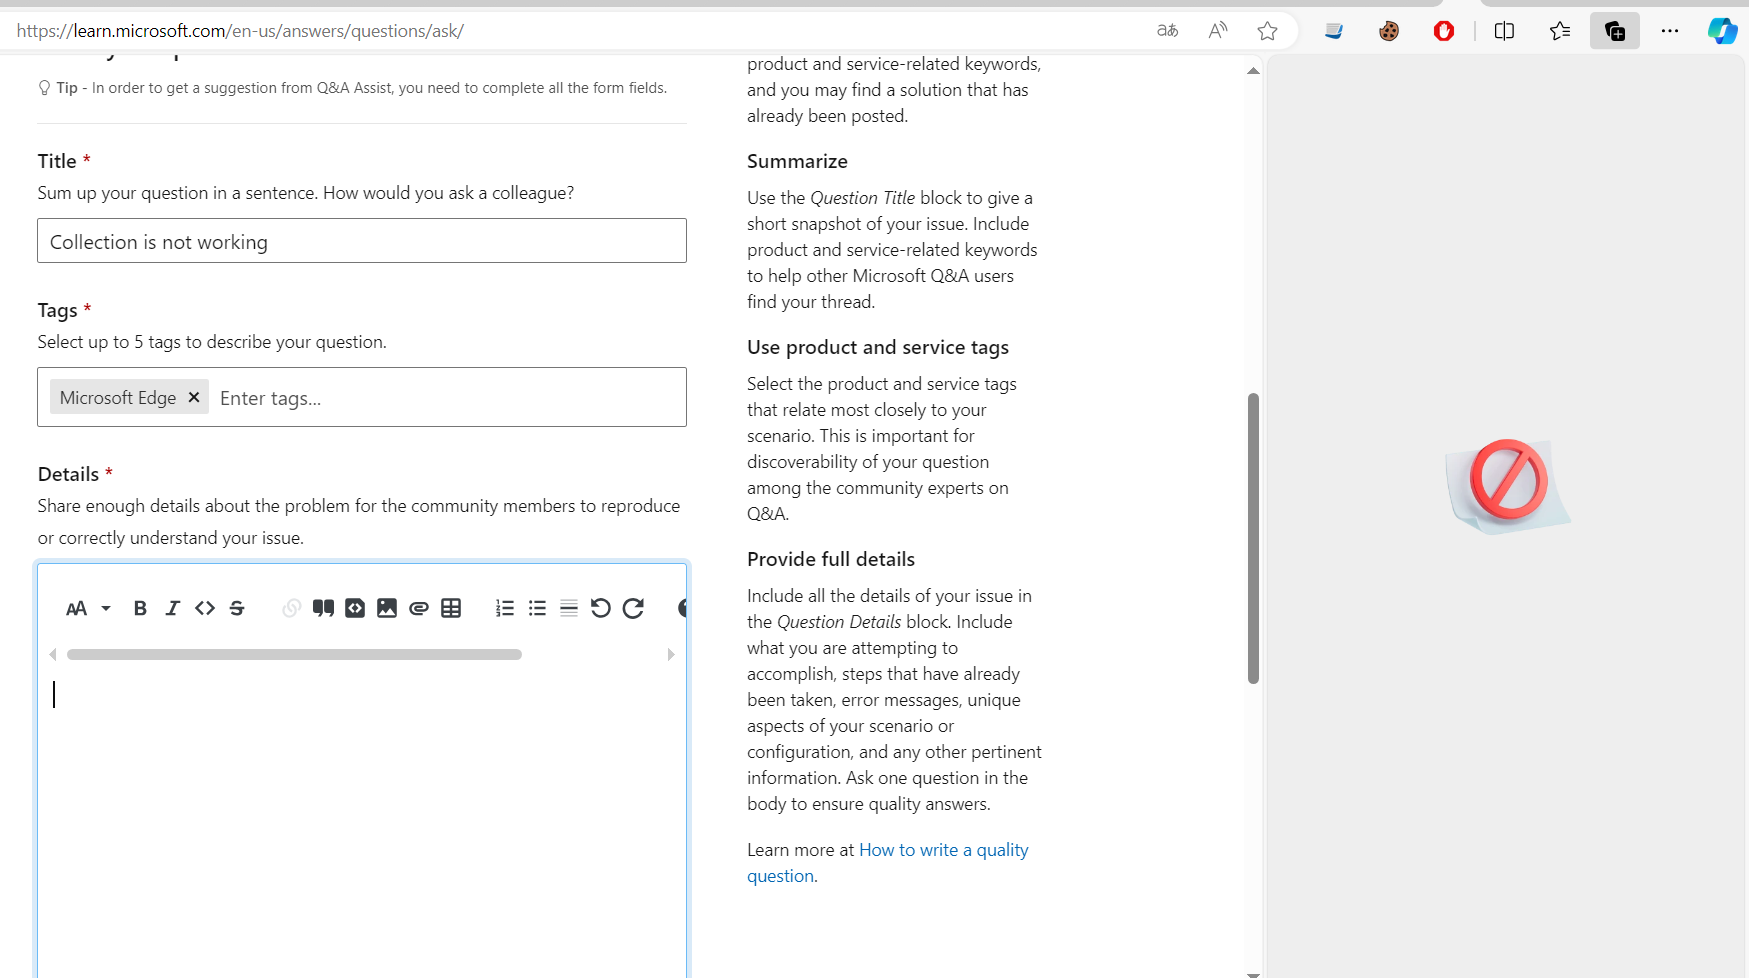
Task: Insert a blockquote into the editor
Action: point(323,608)
